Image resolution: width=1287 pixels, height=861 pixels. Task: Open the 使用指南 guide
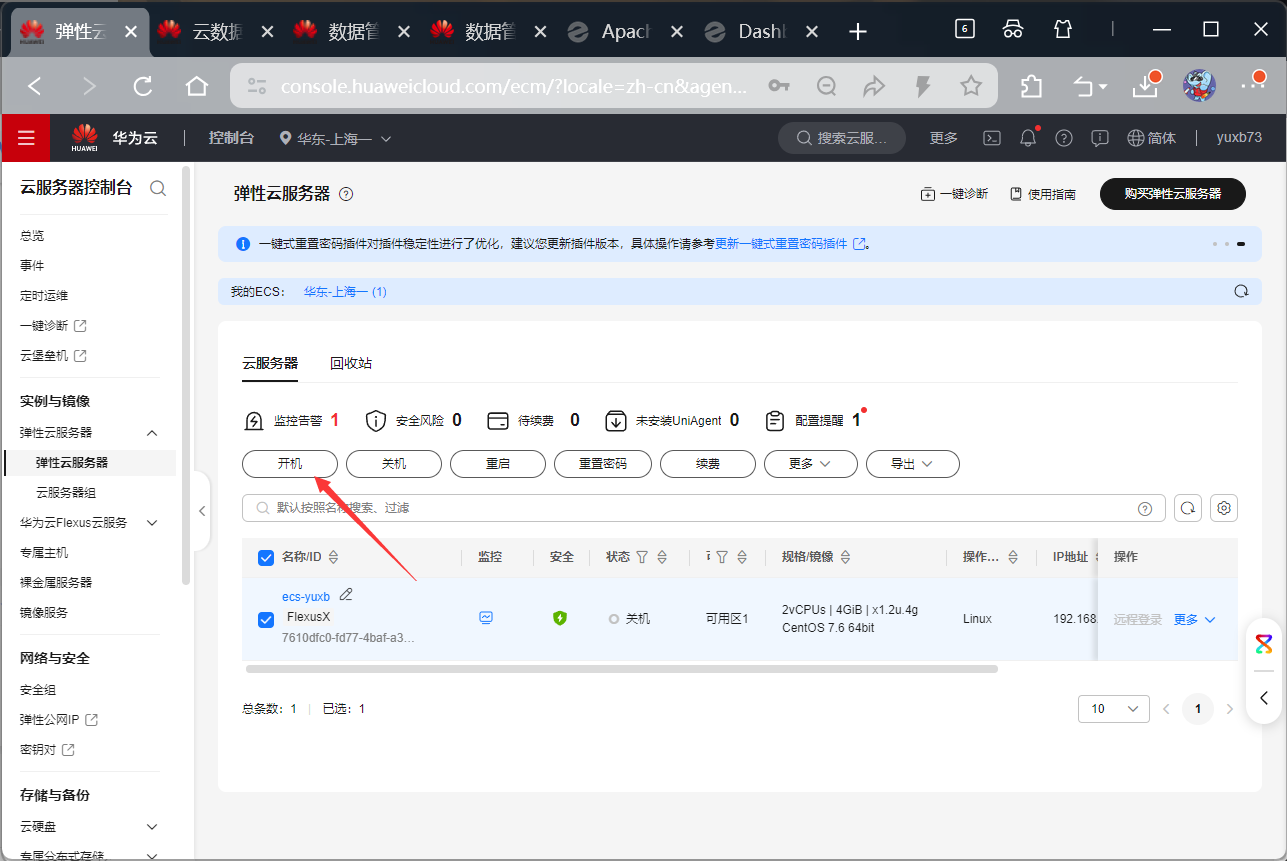(1043, 194)
